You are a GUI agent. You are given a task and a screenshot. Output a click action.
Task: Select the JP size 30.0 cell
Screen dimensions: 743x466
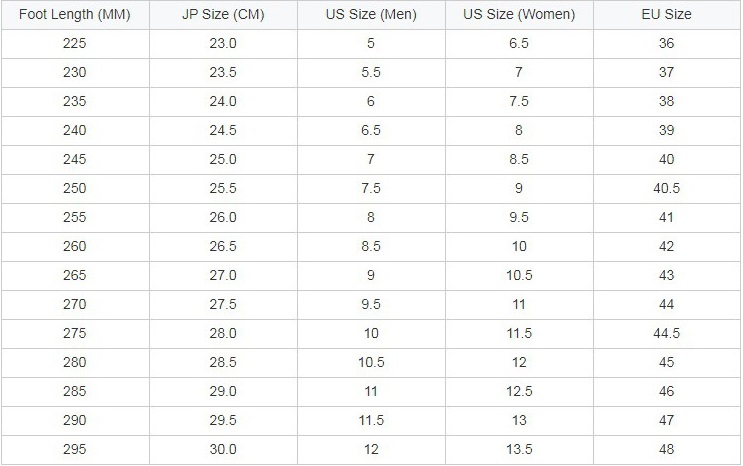tap(223, 450)
